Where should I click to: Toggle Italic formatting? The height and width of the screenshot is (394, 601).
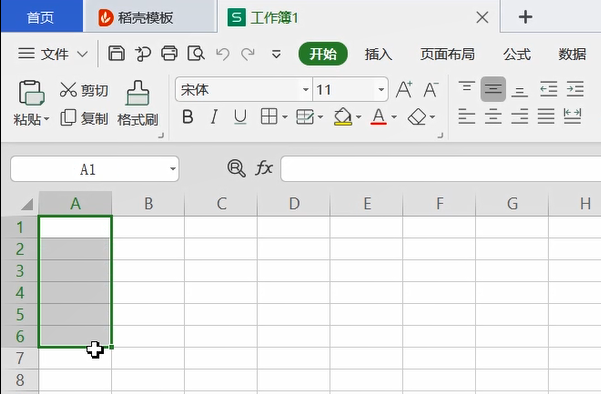[x=214, y=117]
